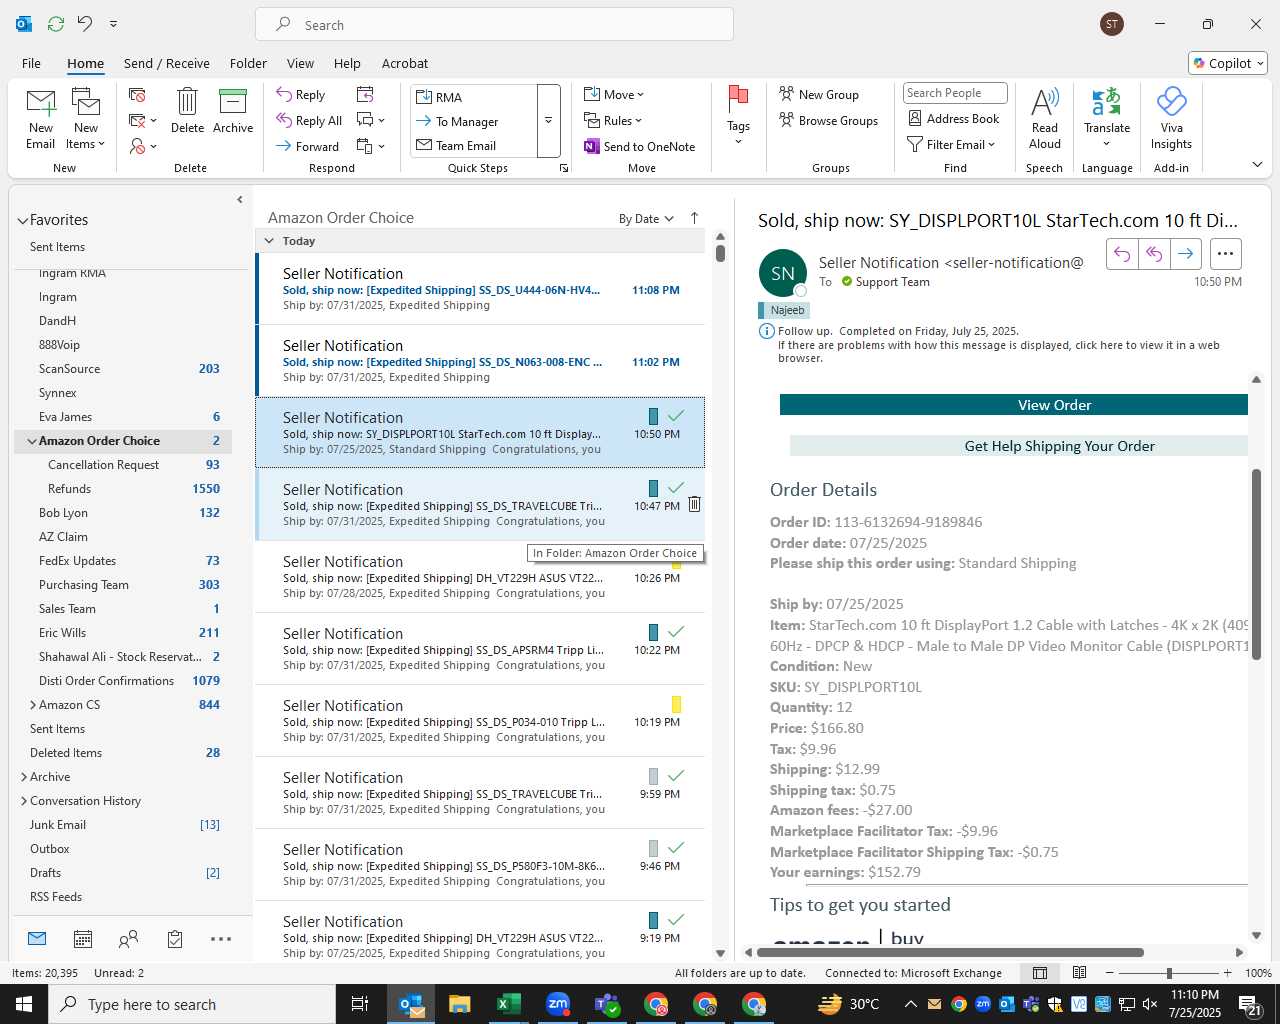Screen dimensions: 1280x1024
Task: Switch to the Folder tab
Action: pyautogui.click(x=248, y=63)
